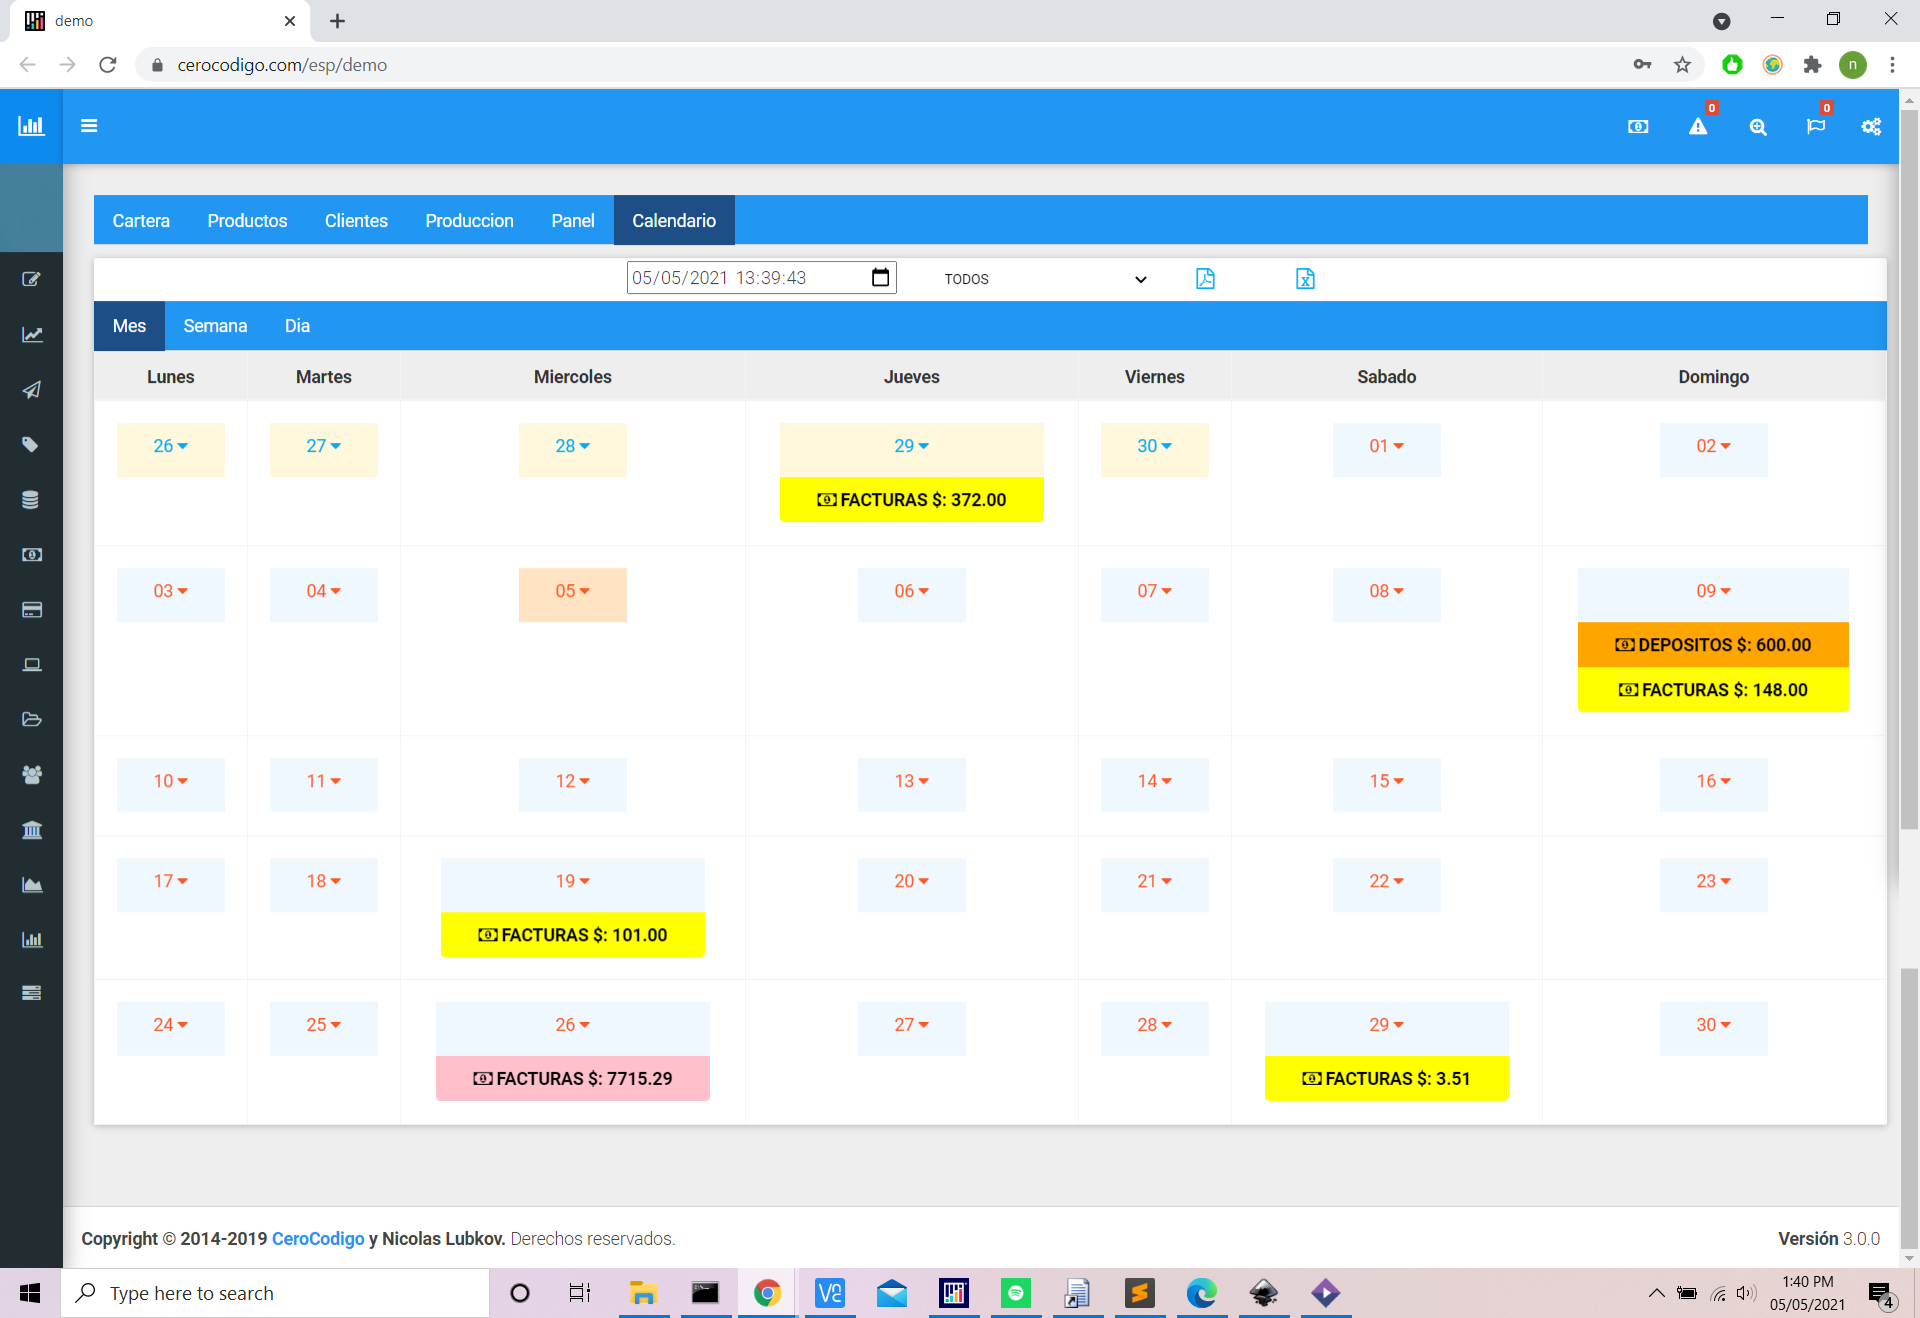1920x1318 pixels.
Task: Click the CeroCodigo footer link
Action: click(x=318, y=1239)
